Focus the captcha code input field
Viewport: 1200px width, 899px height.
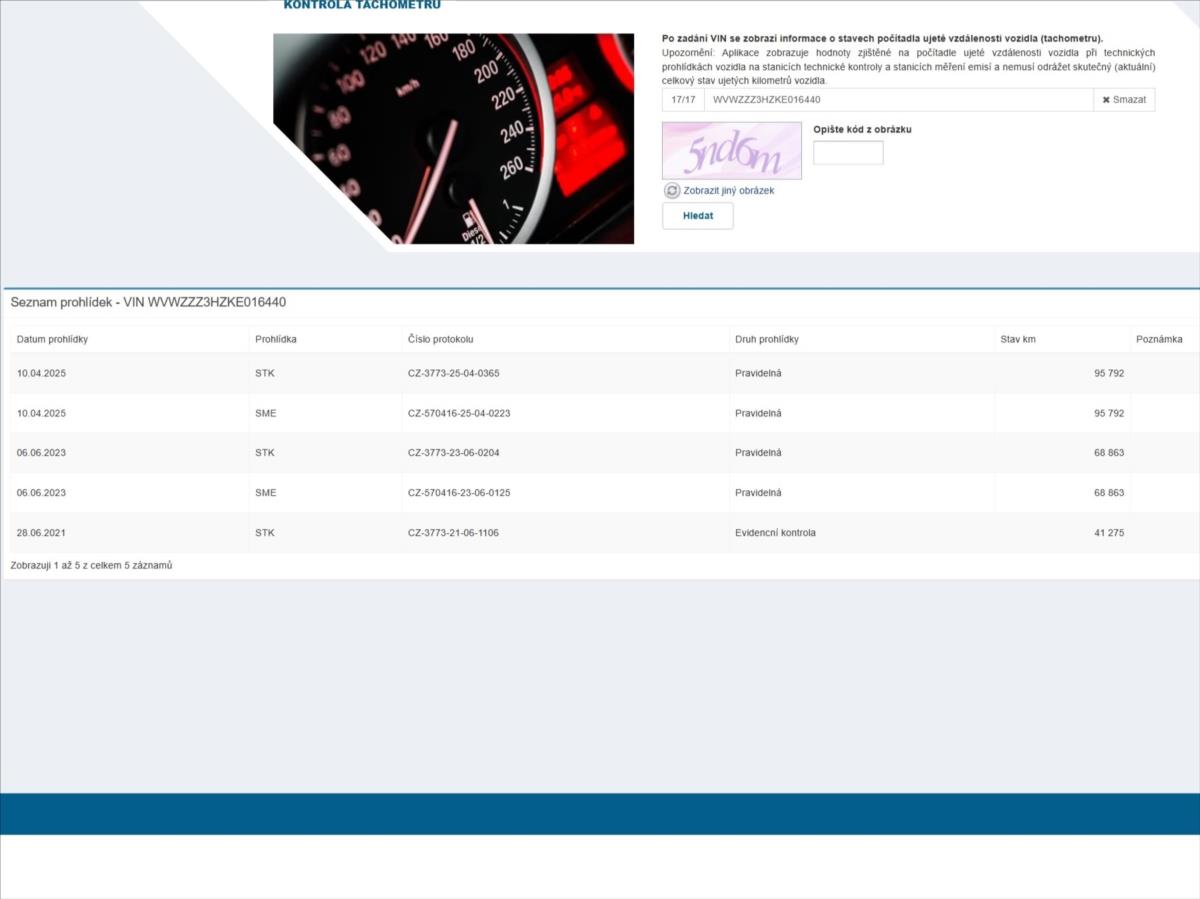848,153
